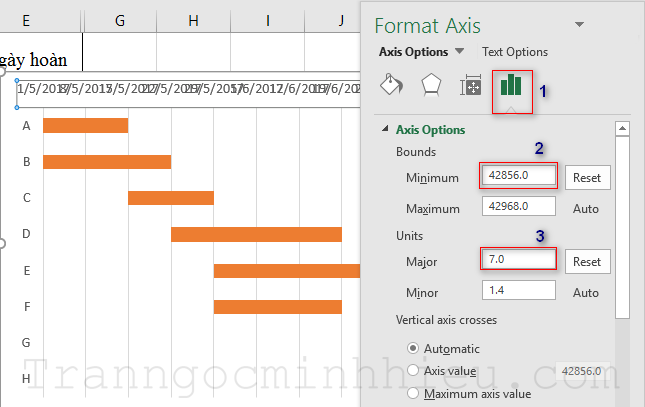
Task: Select the Automatic radio button
Action: point(412,348)
